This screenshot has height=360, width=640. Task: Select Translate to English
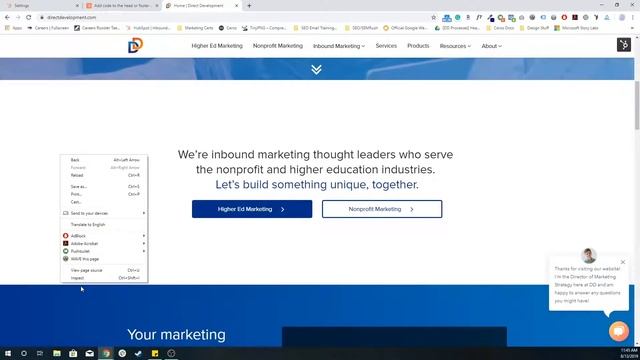[104, 224]
